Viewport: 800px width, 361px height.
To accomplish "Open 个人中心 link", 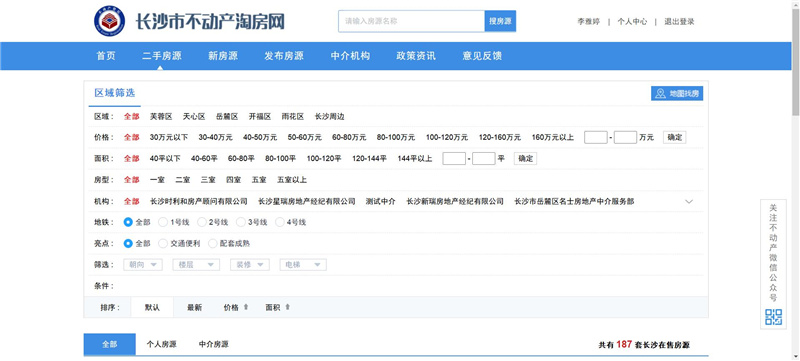I will 632,21.
